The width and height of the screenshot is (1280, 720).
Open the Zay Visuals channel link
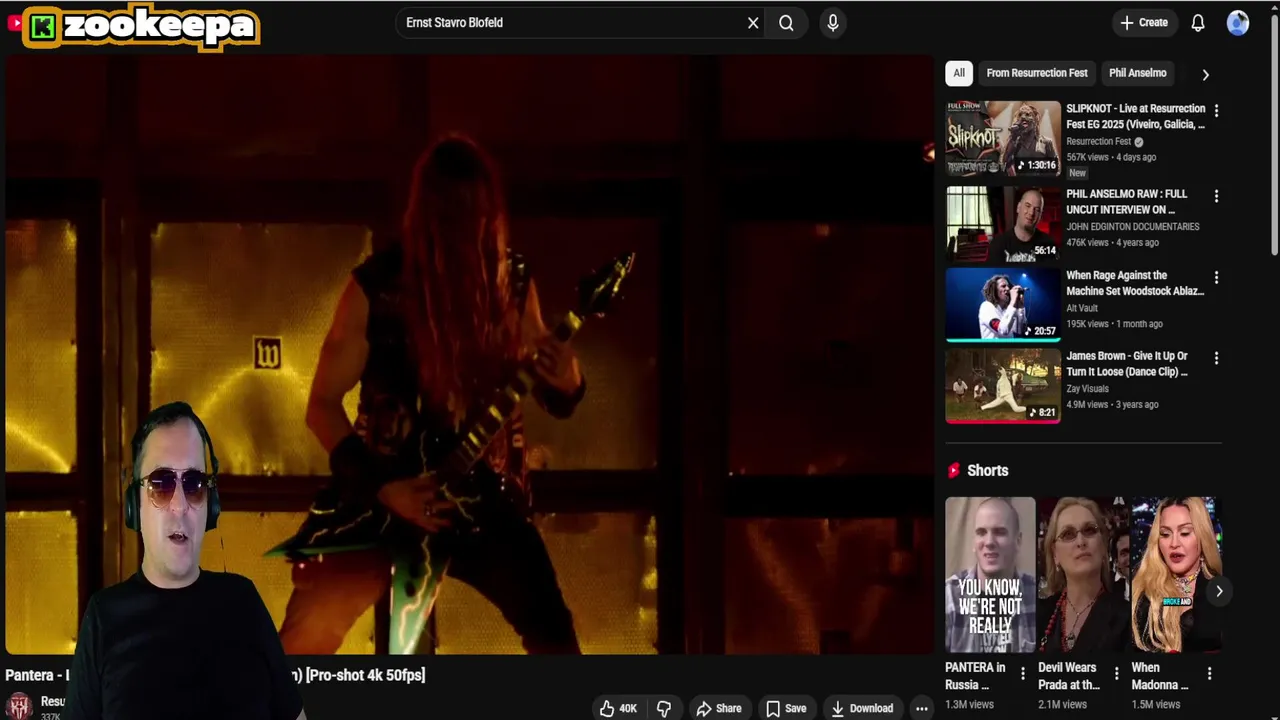click(x=1087, y=389)
